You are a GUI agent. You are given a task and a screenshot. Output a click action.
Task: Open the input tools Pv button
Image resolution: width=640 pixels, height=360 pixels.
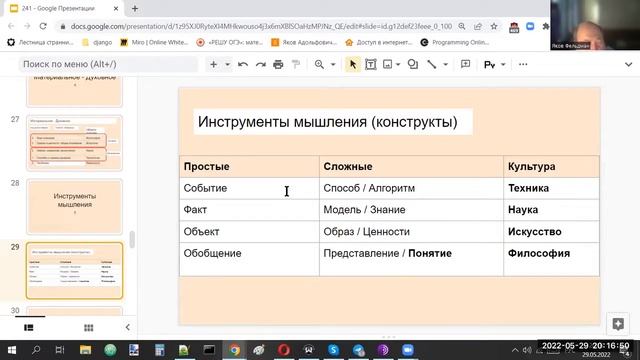point(489,64)
